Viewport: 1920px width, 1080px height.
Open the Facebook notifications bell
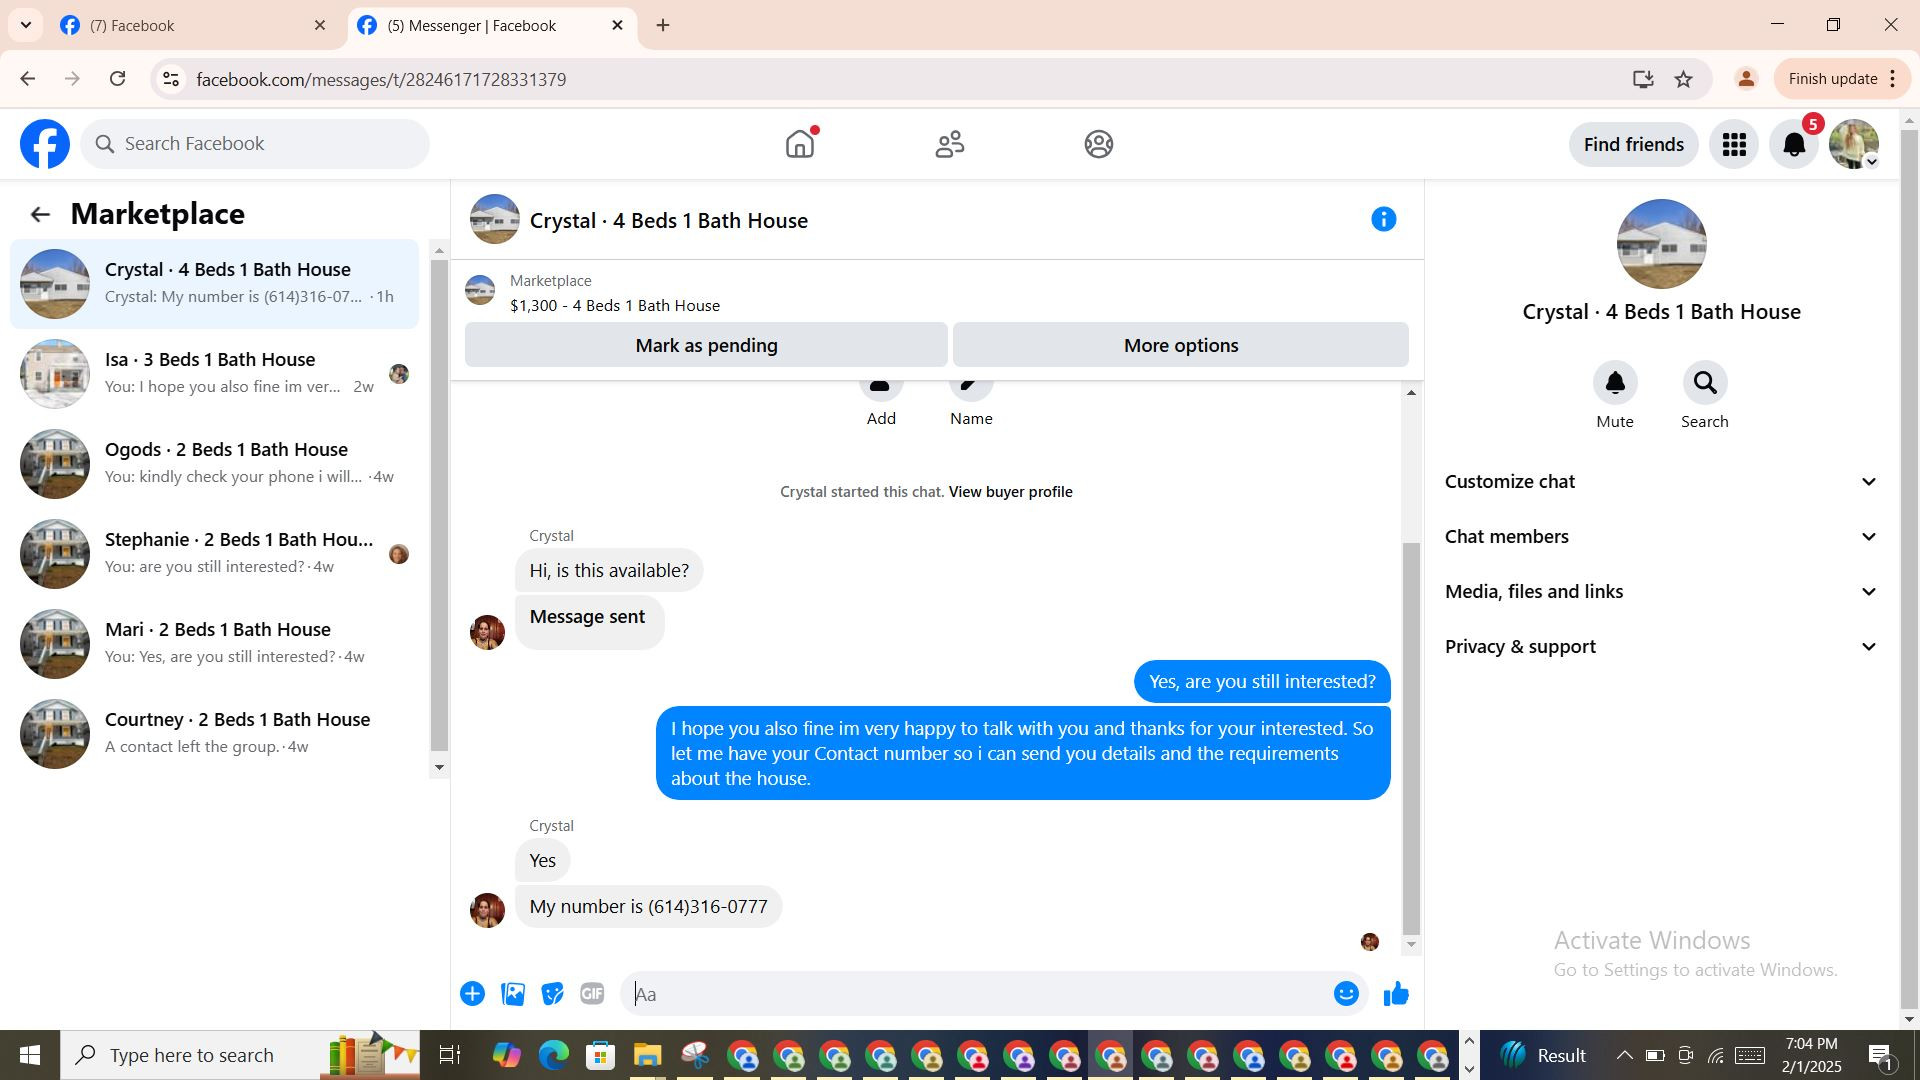pyautogui.click(x=1794, y=145)
